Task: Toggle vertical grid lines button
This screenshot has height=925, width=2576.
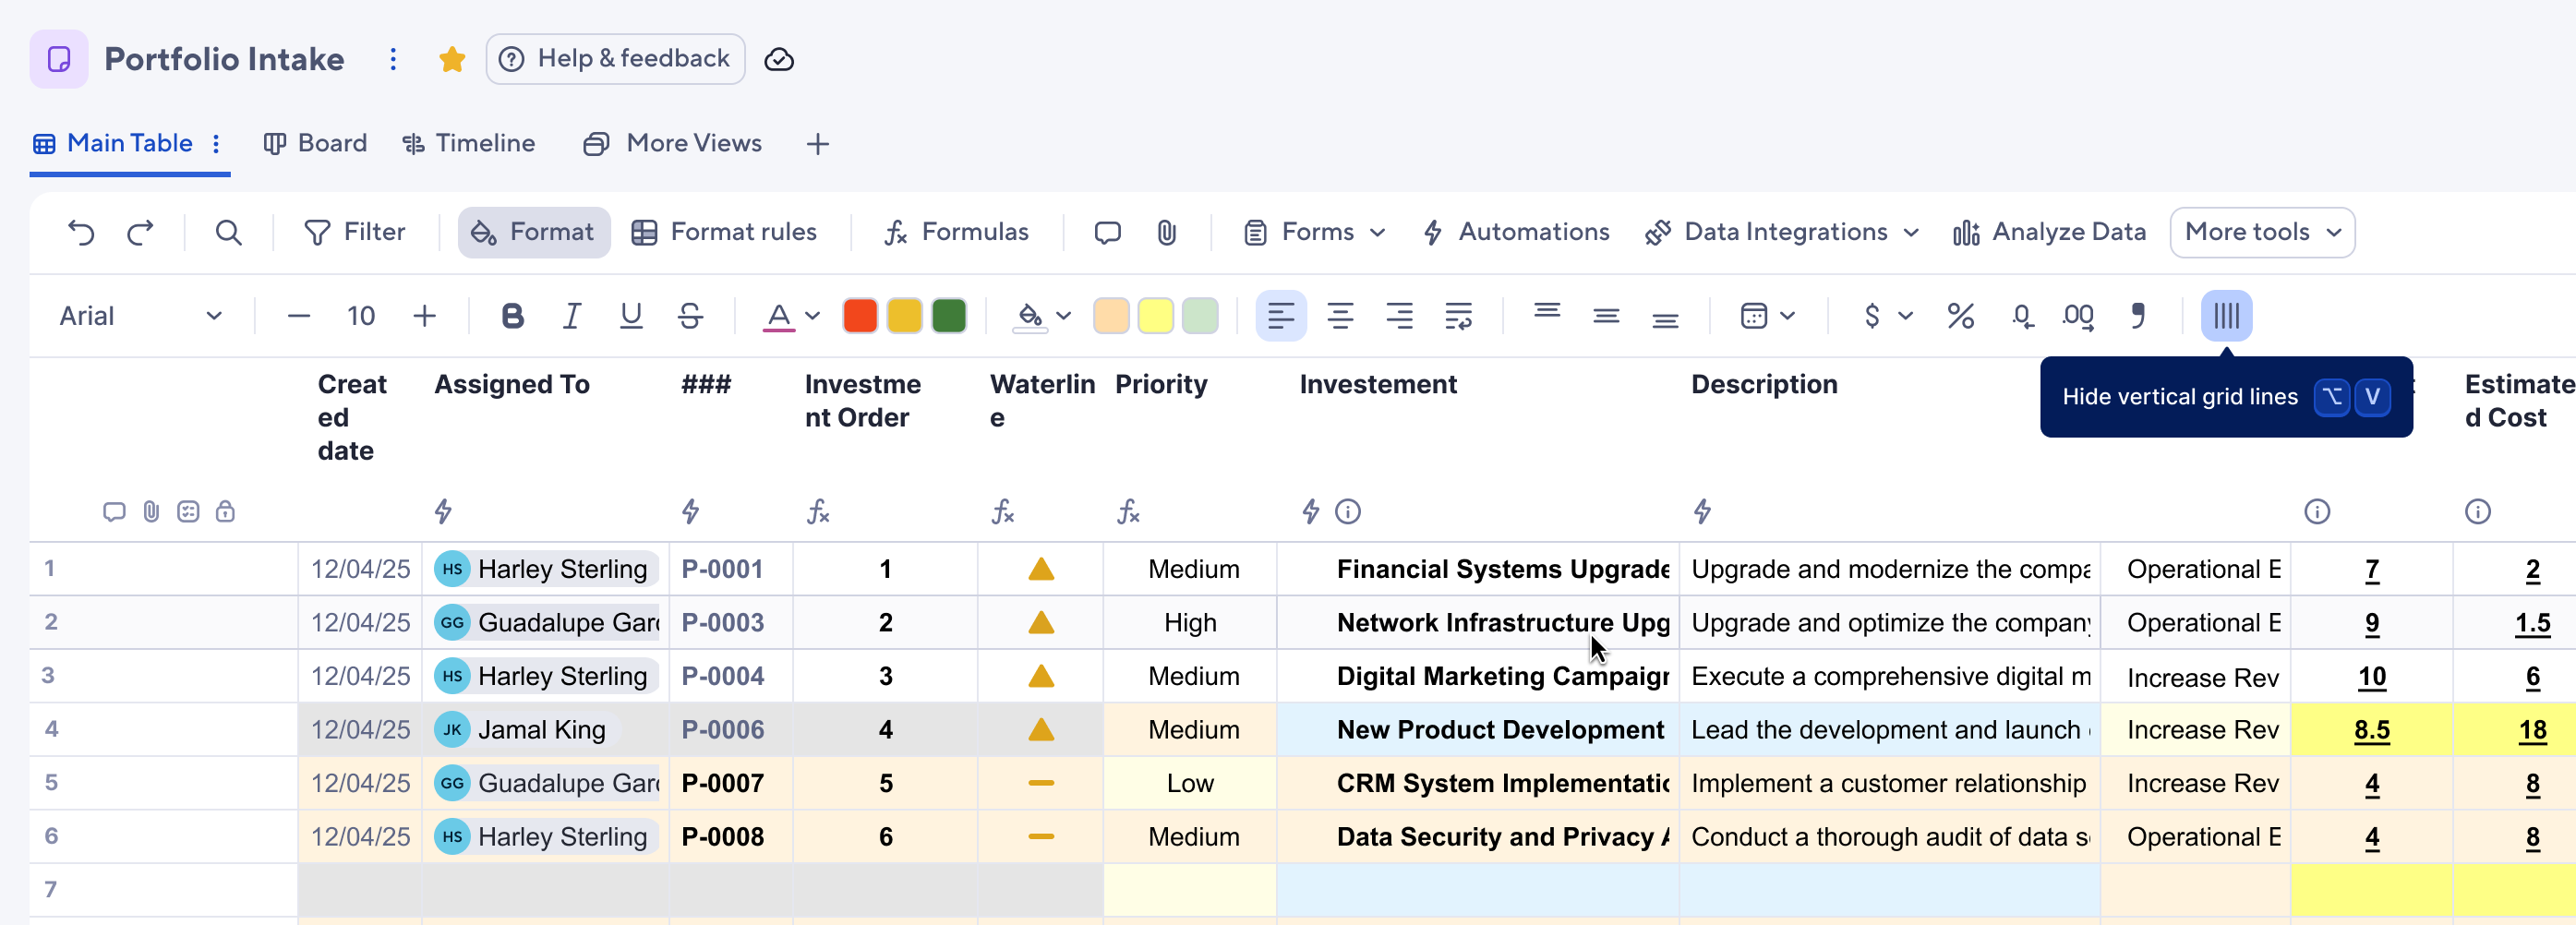Action: tap(2225, 317)
